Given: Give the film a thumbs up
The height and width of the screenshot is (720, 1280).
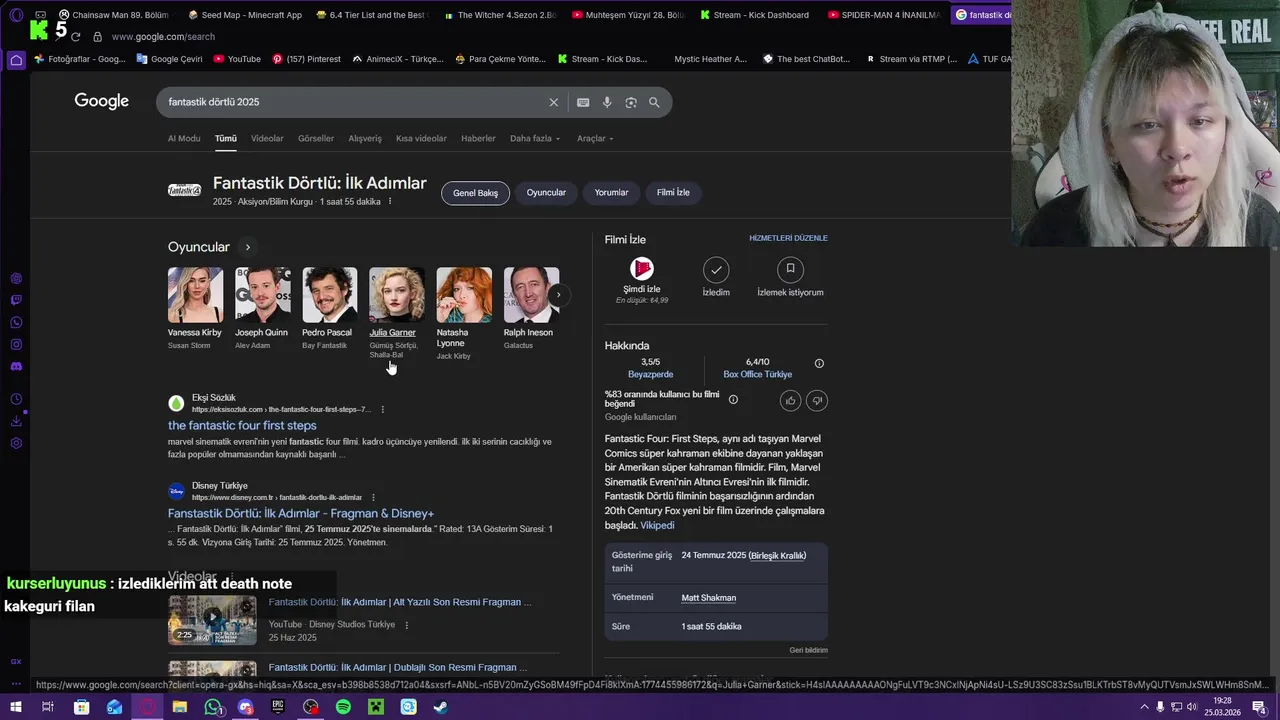Looking at the screenshot, I should tap(790, 400).
